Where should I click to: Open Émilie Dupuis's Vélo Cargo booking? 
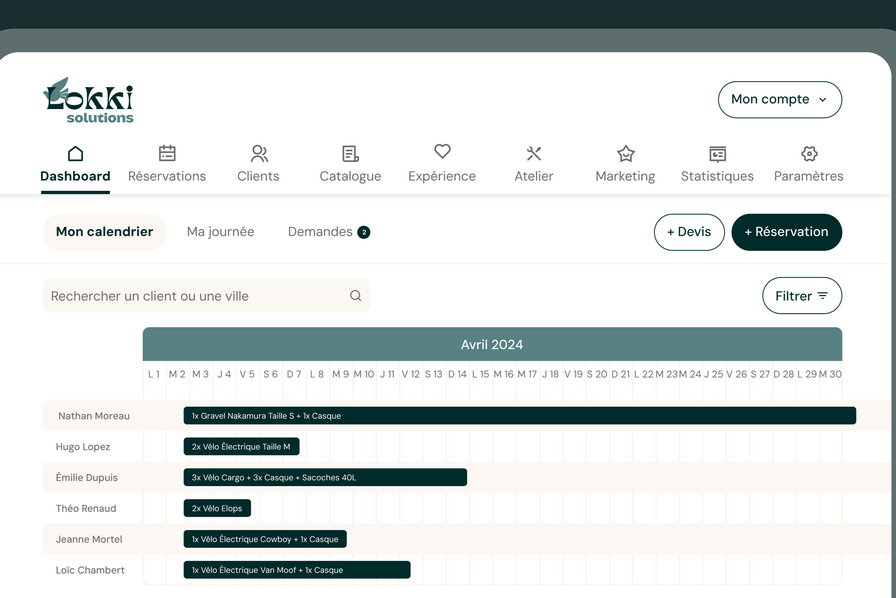[325, 477]
